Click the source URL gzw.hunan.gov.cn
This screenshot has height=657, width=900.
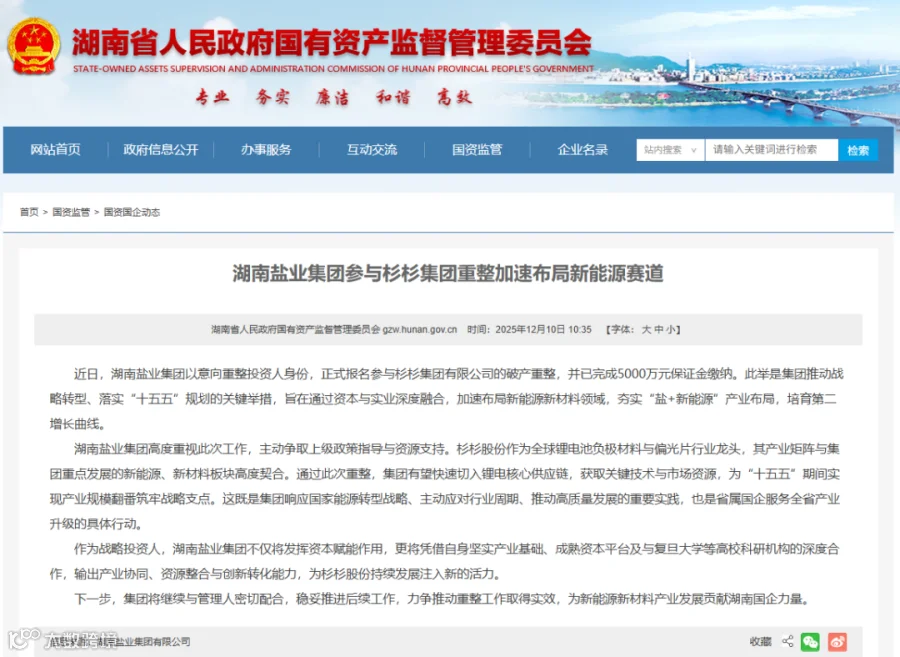pos(420,329)
